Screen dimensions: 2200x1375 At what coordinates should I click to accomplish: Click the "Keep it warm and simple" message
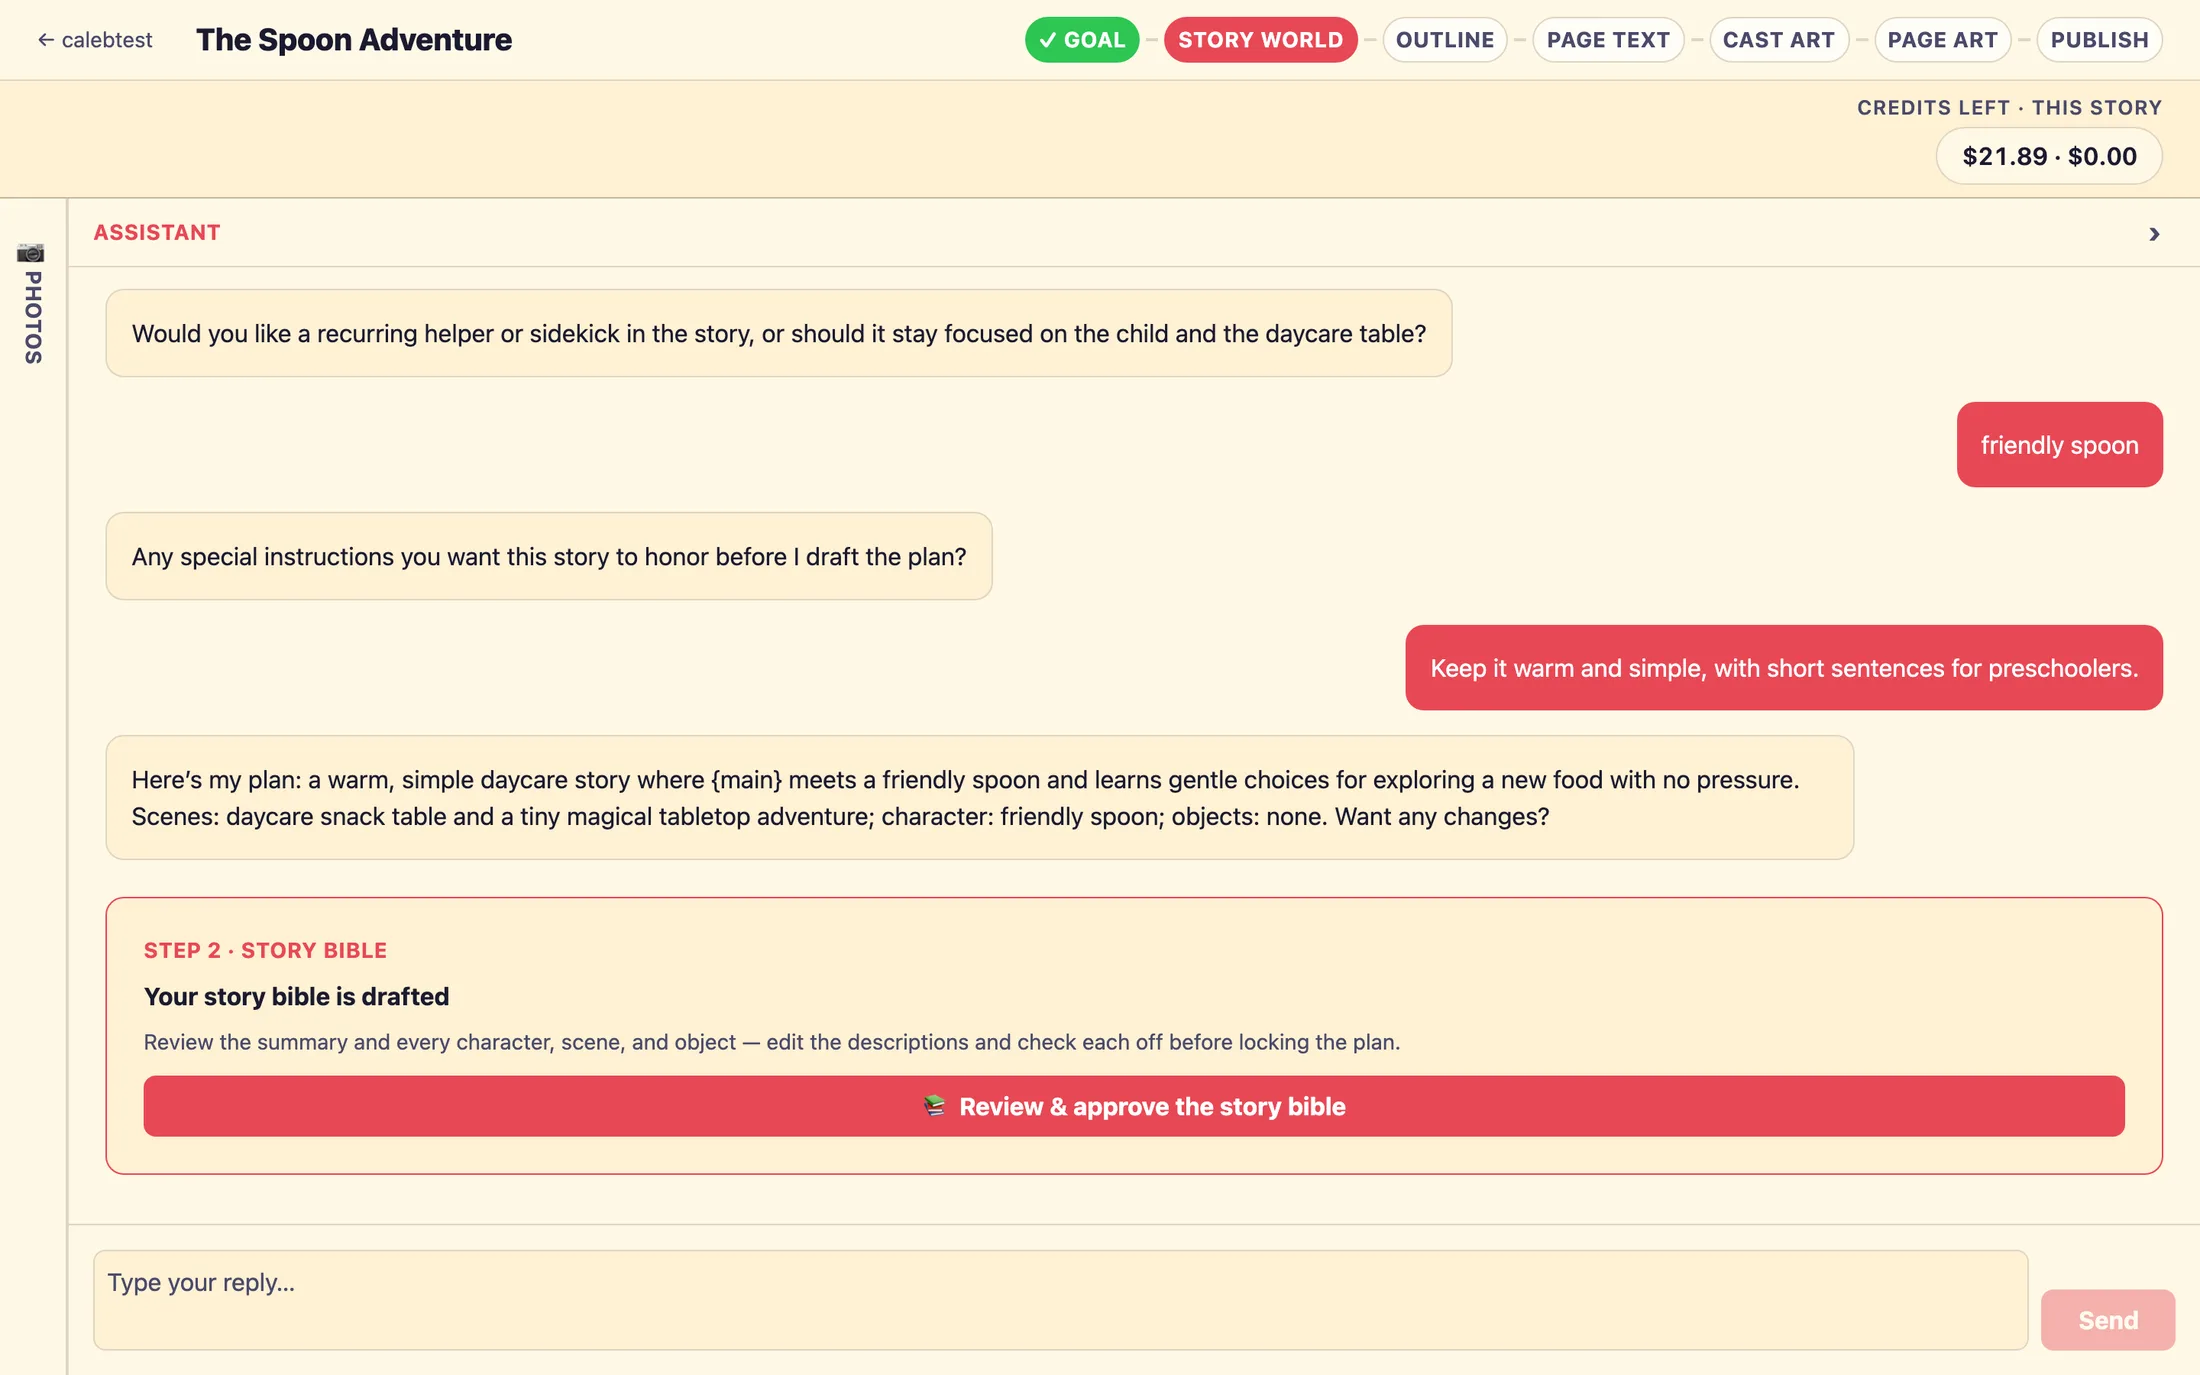tap(1784, 668)
